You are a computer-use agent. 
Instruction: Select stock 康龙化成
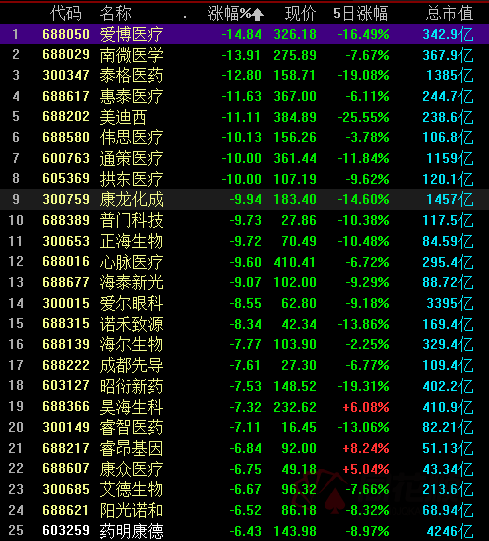point(131,199)
